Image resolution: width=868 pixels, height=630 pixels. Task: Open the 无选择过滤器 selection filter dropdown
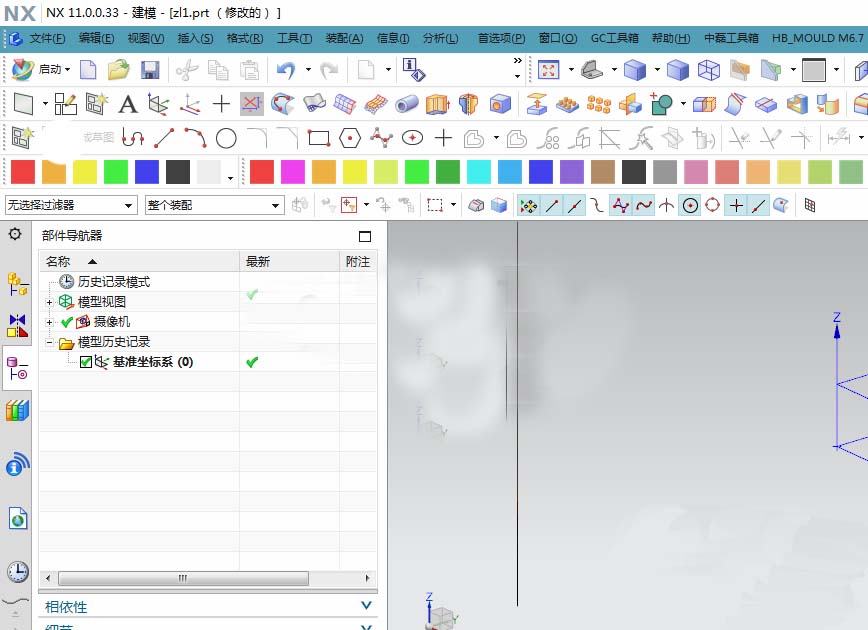(130, 204)
